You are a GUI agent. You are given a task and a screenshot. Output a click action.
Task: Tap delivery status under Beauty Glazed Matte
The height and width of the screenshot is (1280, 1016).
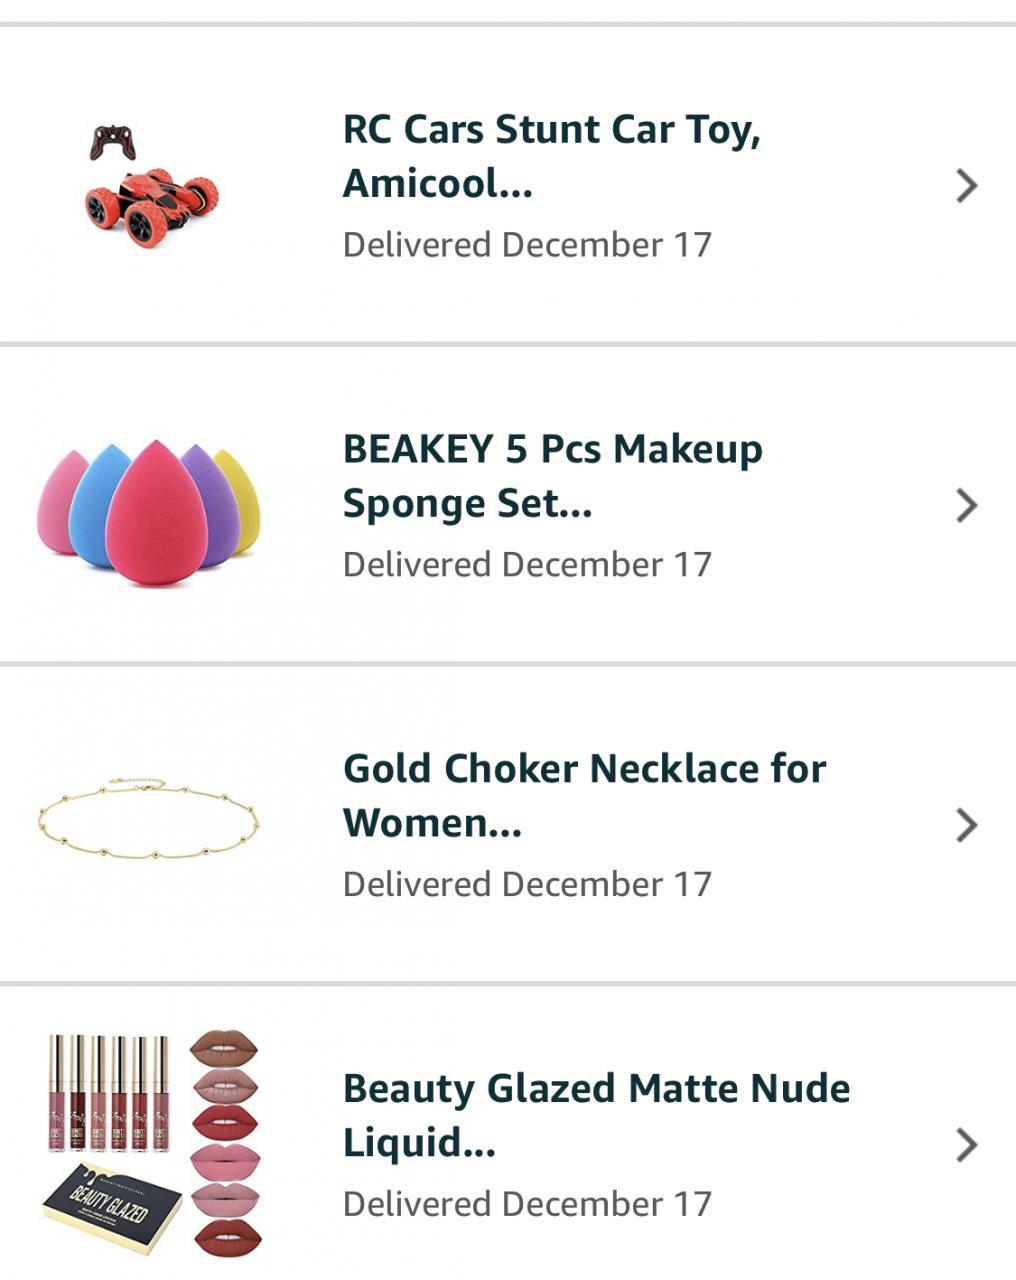click(527, 1204)
